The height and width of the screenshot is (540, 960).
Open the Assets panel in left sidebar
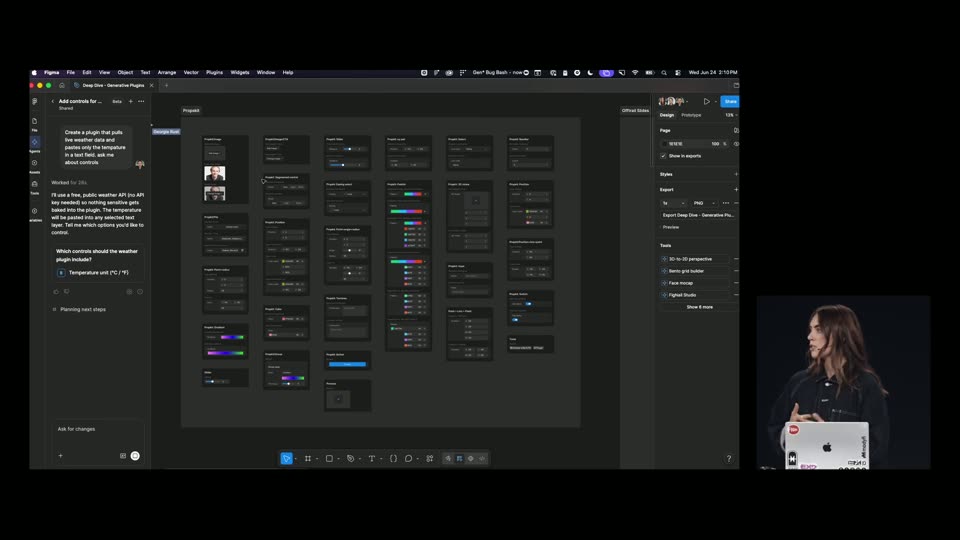click(34, 166)
